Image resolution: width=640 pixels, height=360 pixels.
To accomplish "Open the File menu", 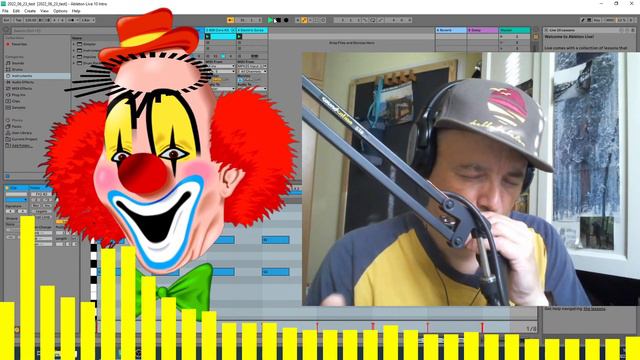I will [5, 11].
